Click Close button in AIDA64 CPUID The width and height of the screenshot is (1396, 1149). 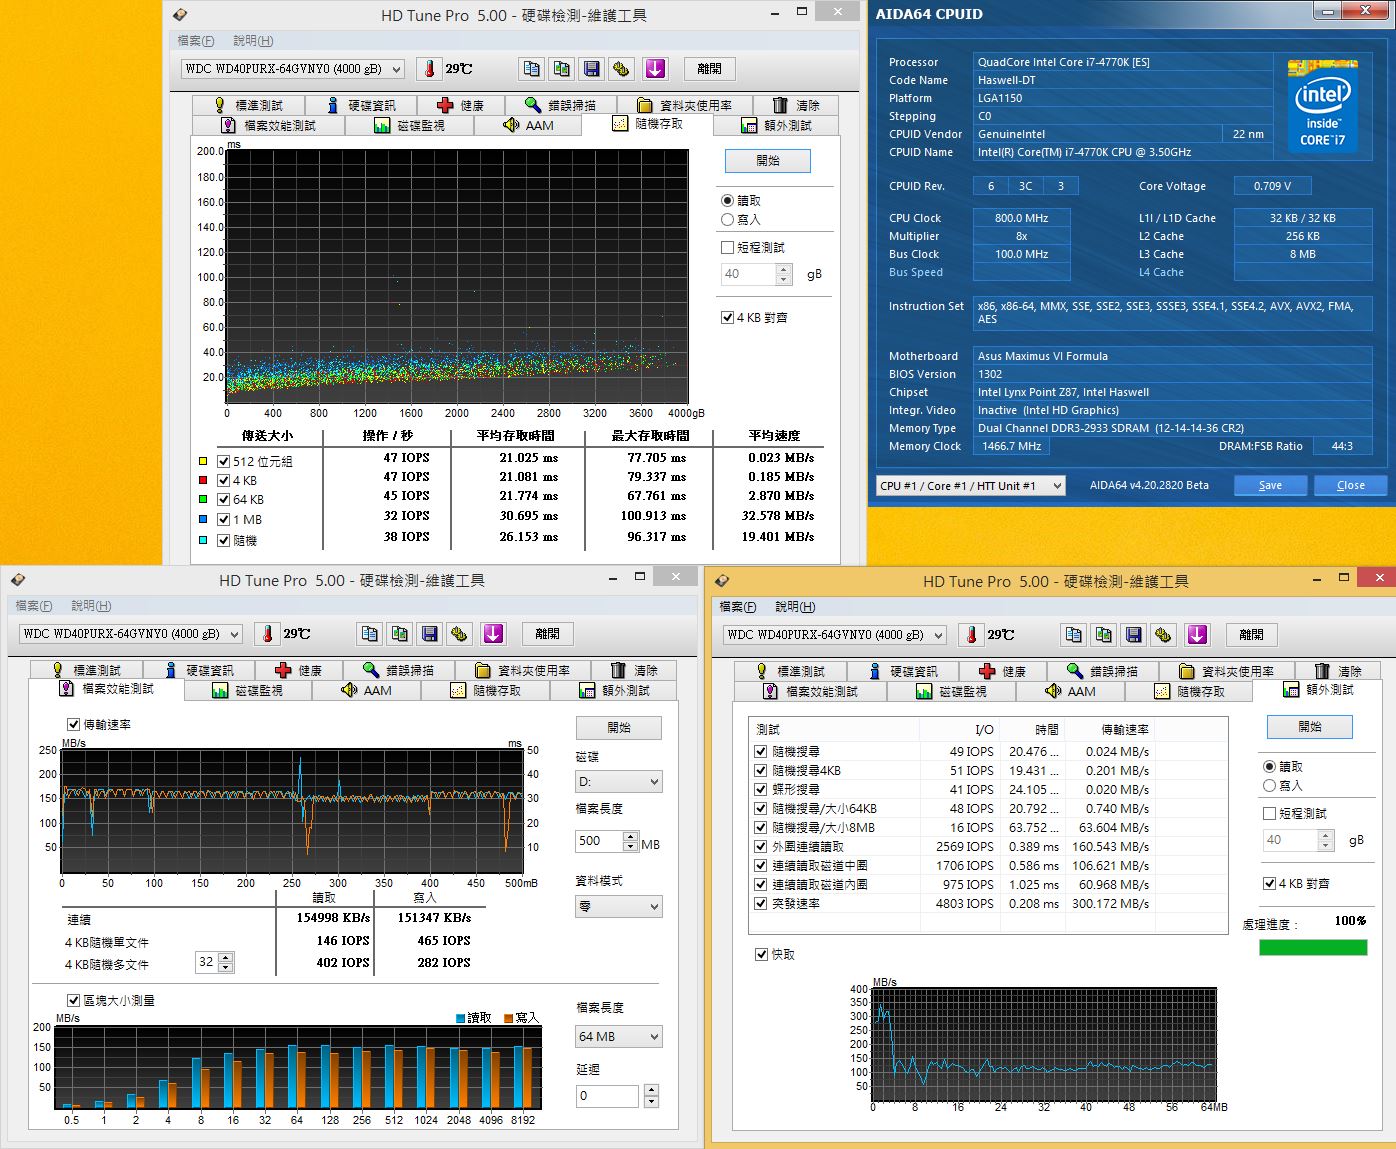click(1351, 486)
